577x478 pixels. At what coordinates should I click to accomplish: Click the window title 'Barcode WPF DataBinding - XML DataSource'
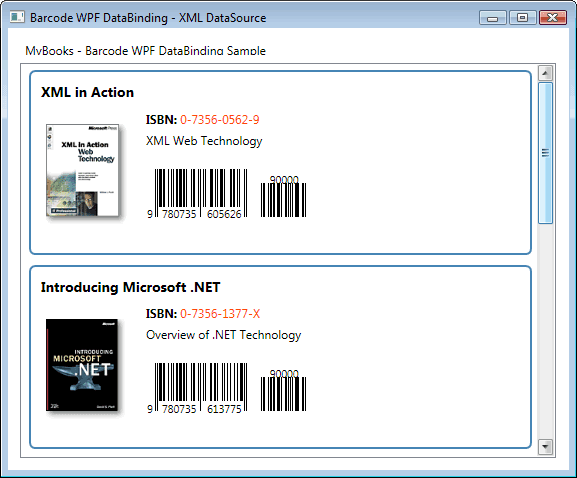tap(148, 18)
